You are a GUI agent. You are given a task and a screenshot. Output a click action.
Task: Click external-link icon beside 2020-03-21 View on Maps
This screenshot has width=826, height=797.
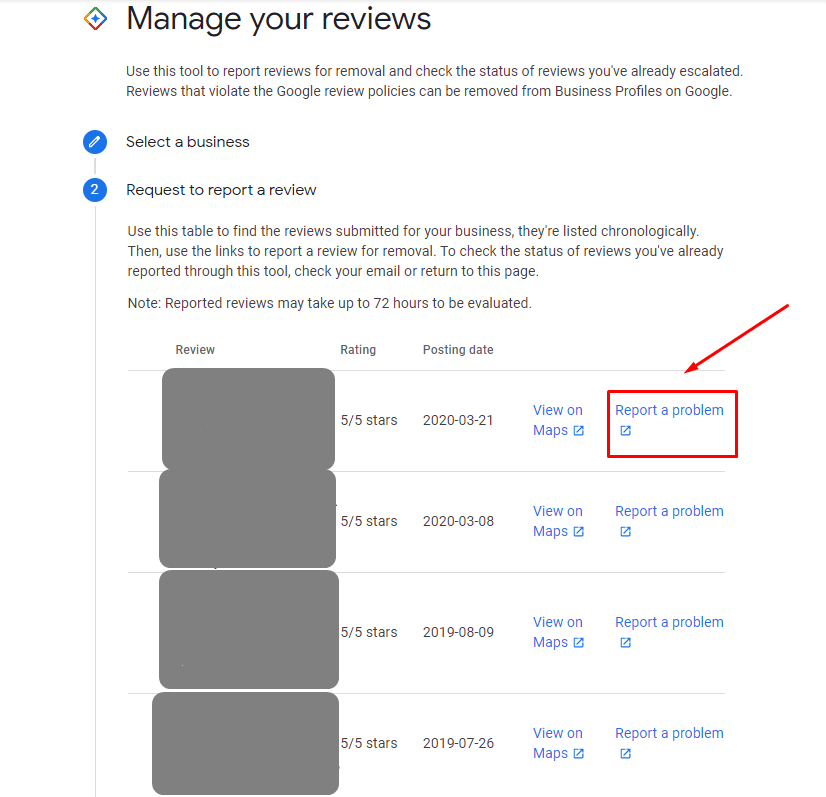[x=578, y=431]
